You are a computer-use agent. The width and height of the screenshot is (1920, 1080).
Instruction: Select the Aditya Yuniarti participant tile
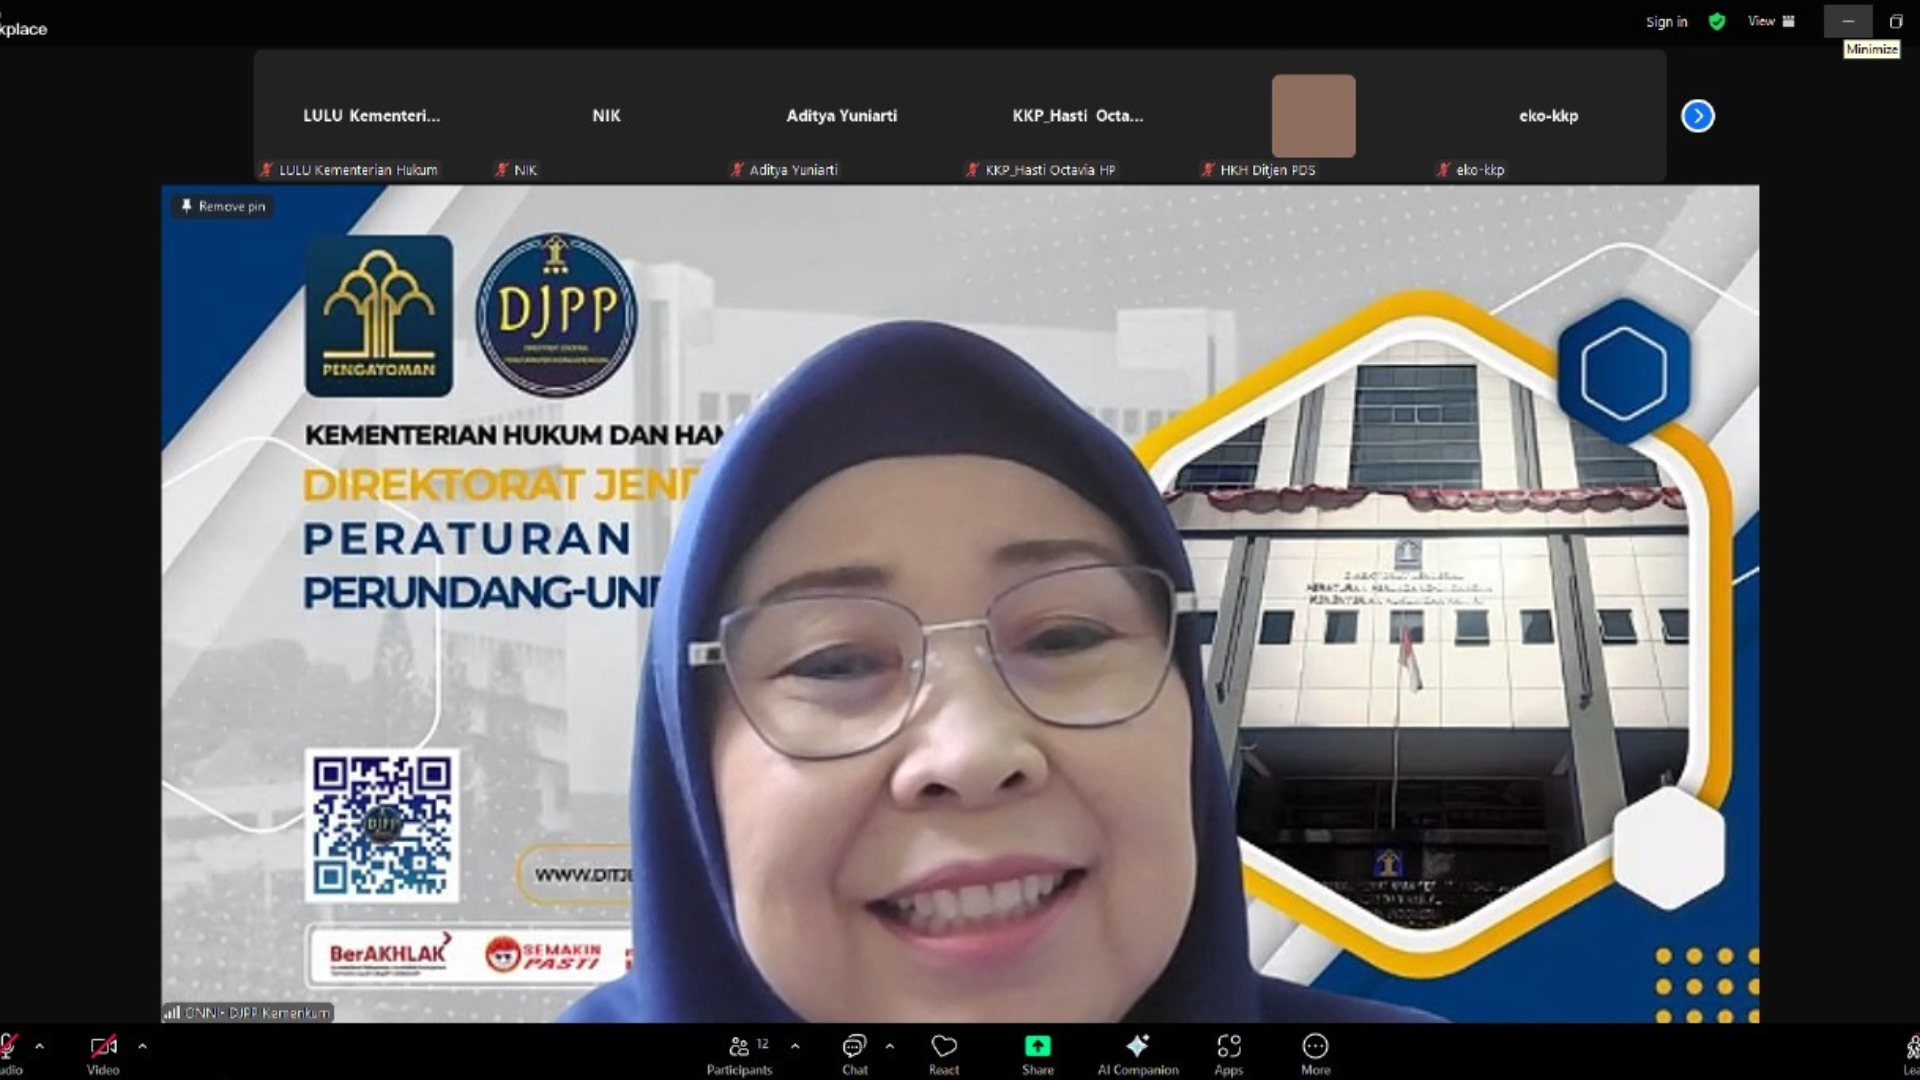pos(841,116)
